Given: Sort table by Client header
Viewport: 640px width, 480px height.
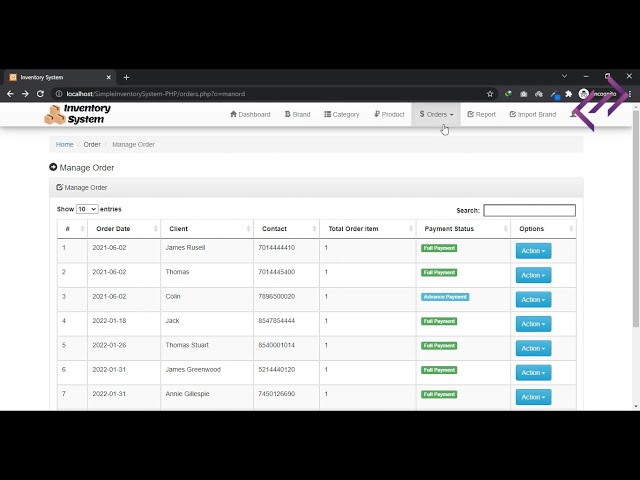Looking at the screenshot, I should [207, 229].
